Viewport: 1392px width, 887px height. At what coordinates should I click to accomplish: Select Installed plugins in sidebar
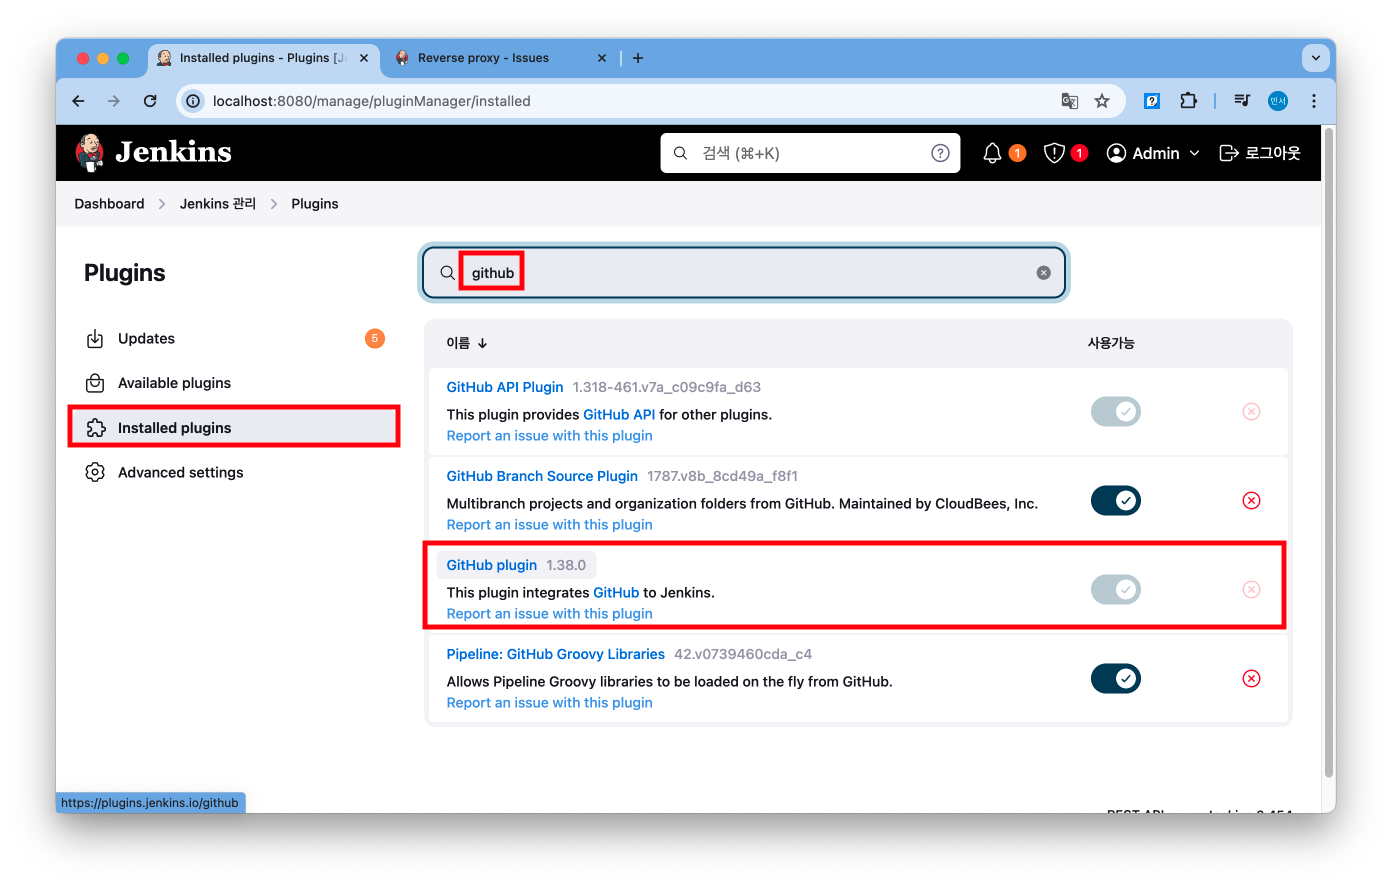click(x=234, y=428)
